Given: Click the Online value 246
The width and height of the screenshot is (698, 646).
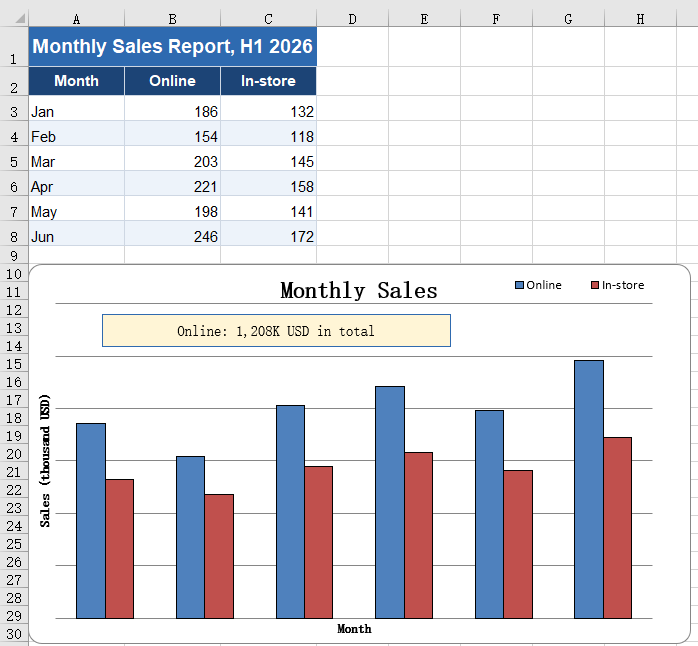Looking at the screenshot, I should point(173,233).
